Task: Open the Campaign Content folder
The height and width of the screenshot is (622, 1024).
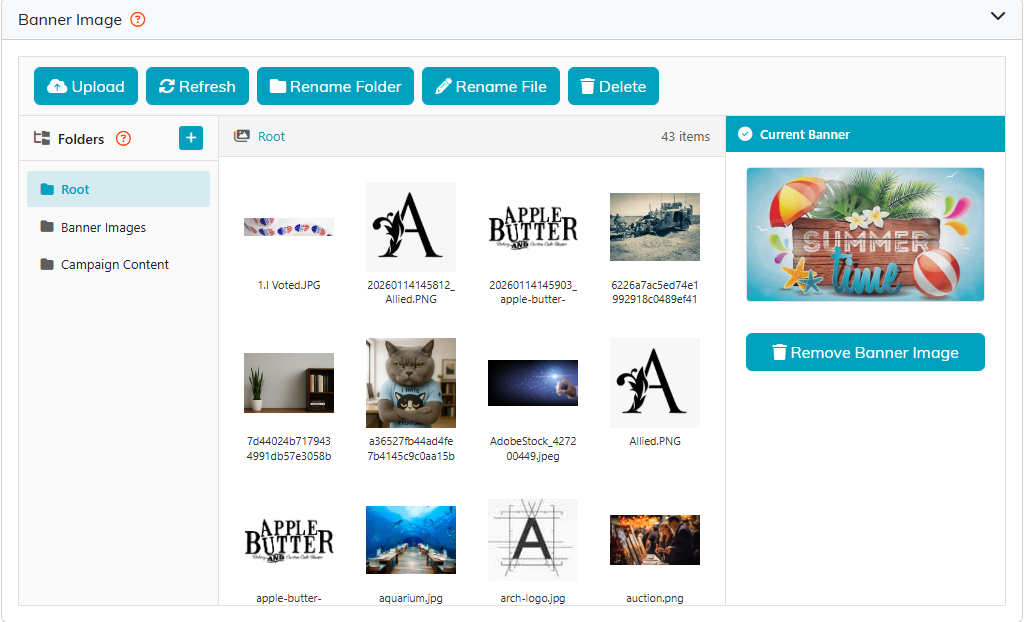Action: click(x=118, y=265)
